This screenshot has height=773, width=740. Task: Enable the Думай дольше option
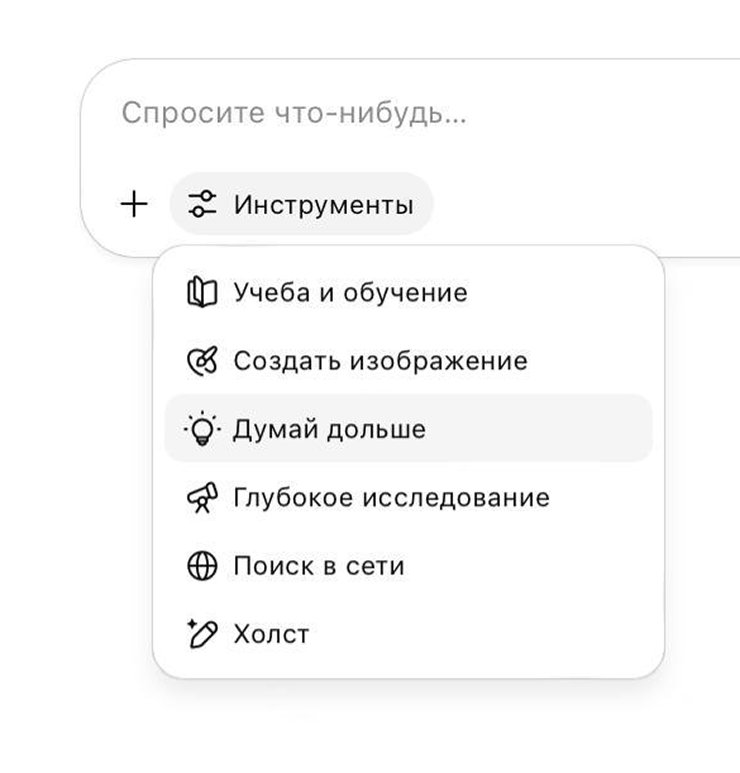pyautogui.click(x=408, y=428)
